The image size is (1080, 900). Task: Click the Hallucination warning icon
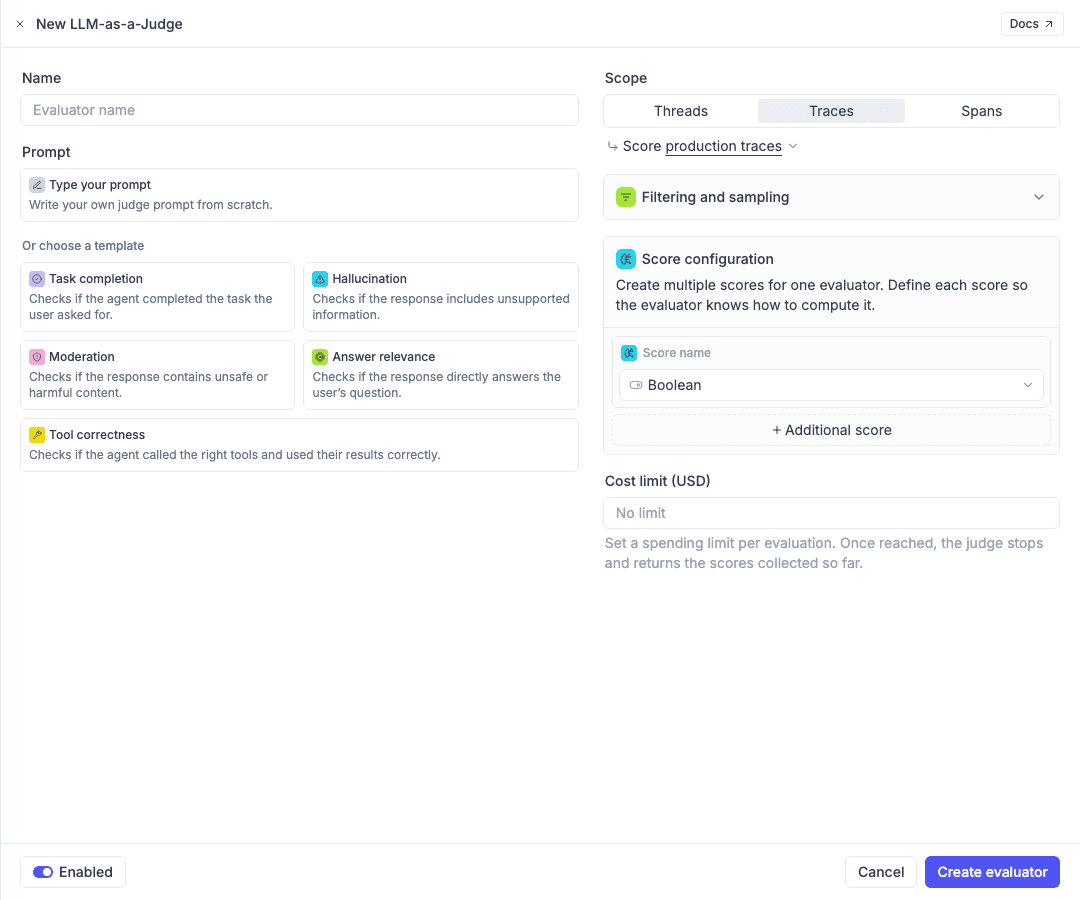pyautogui.click(x=320, y=279)
